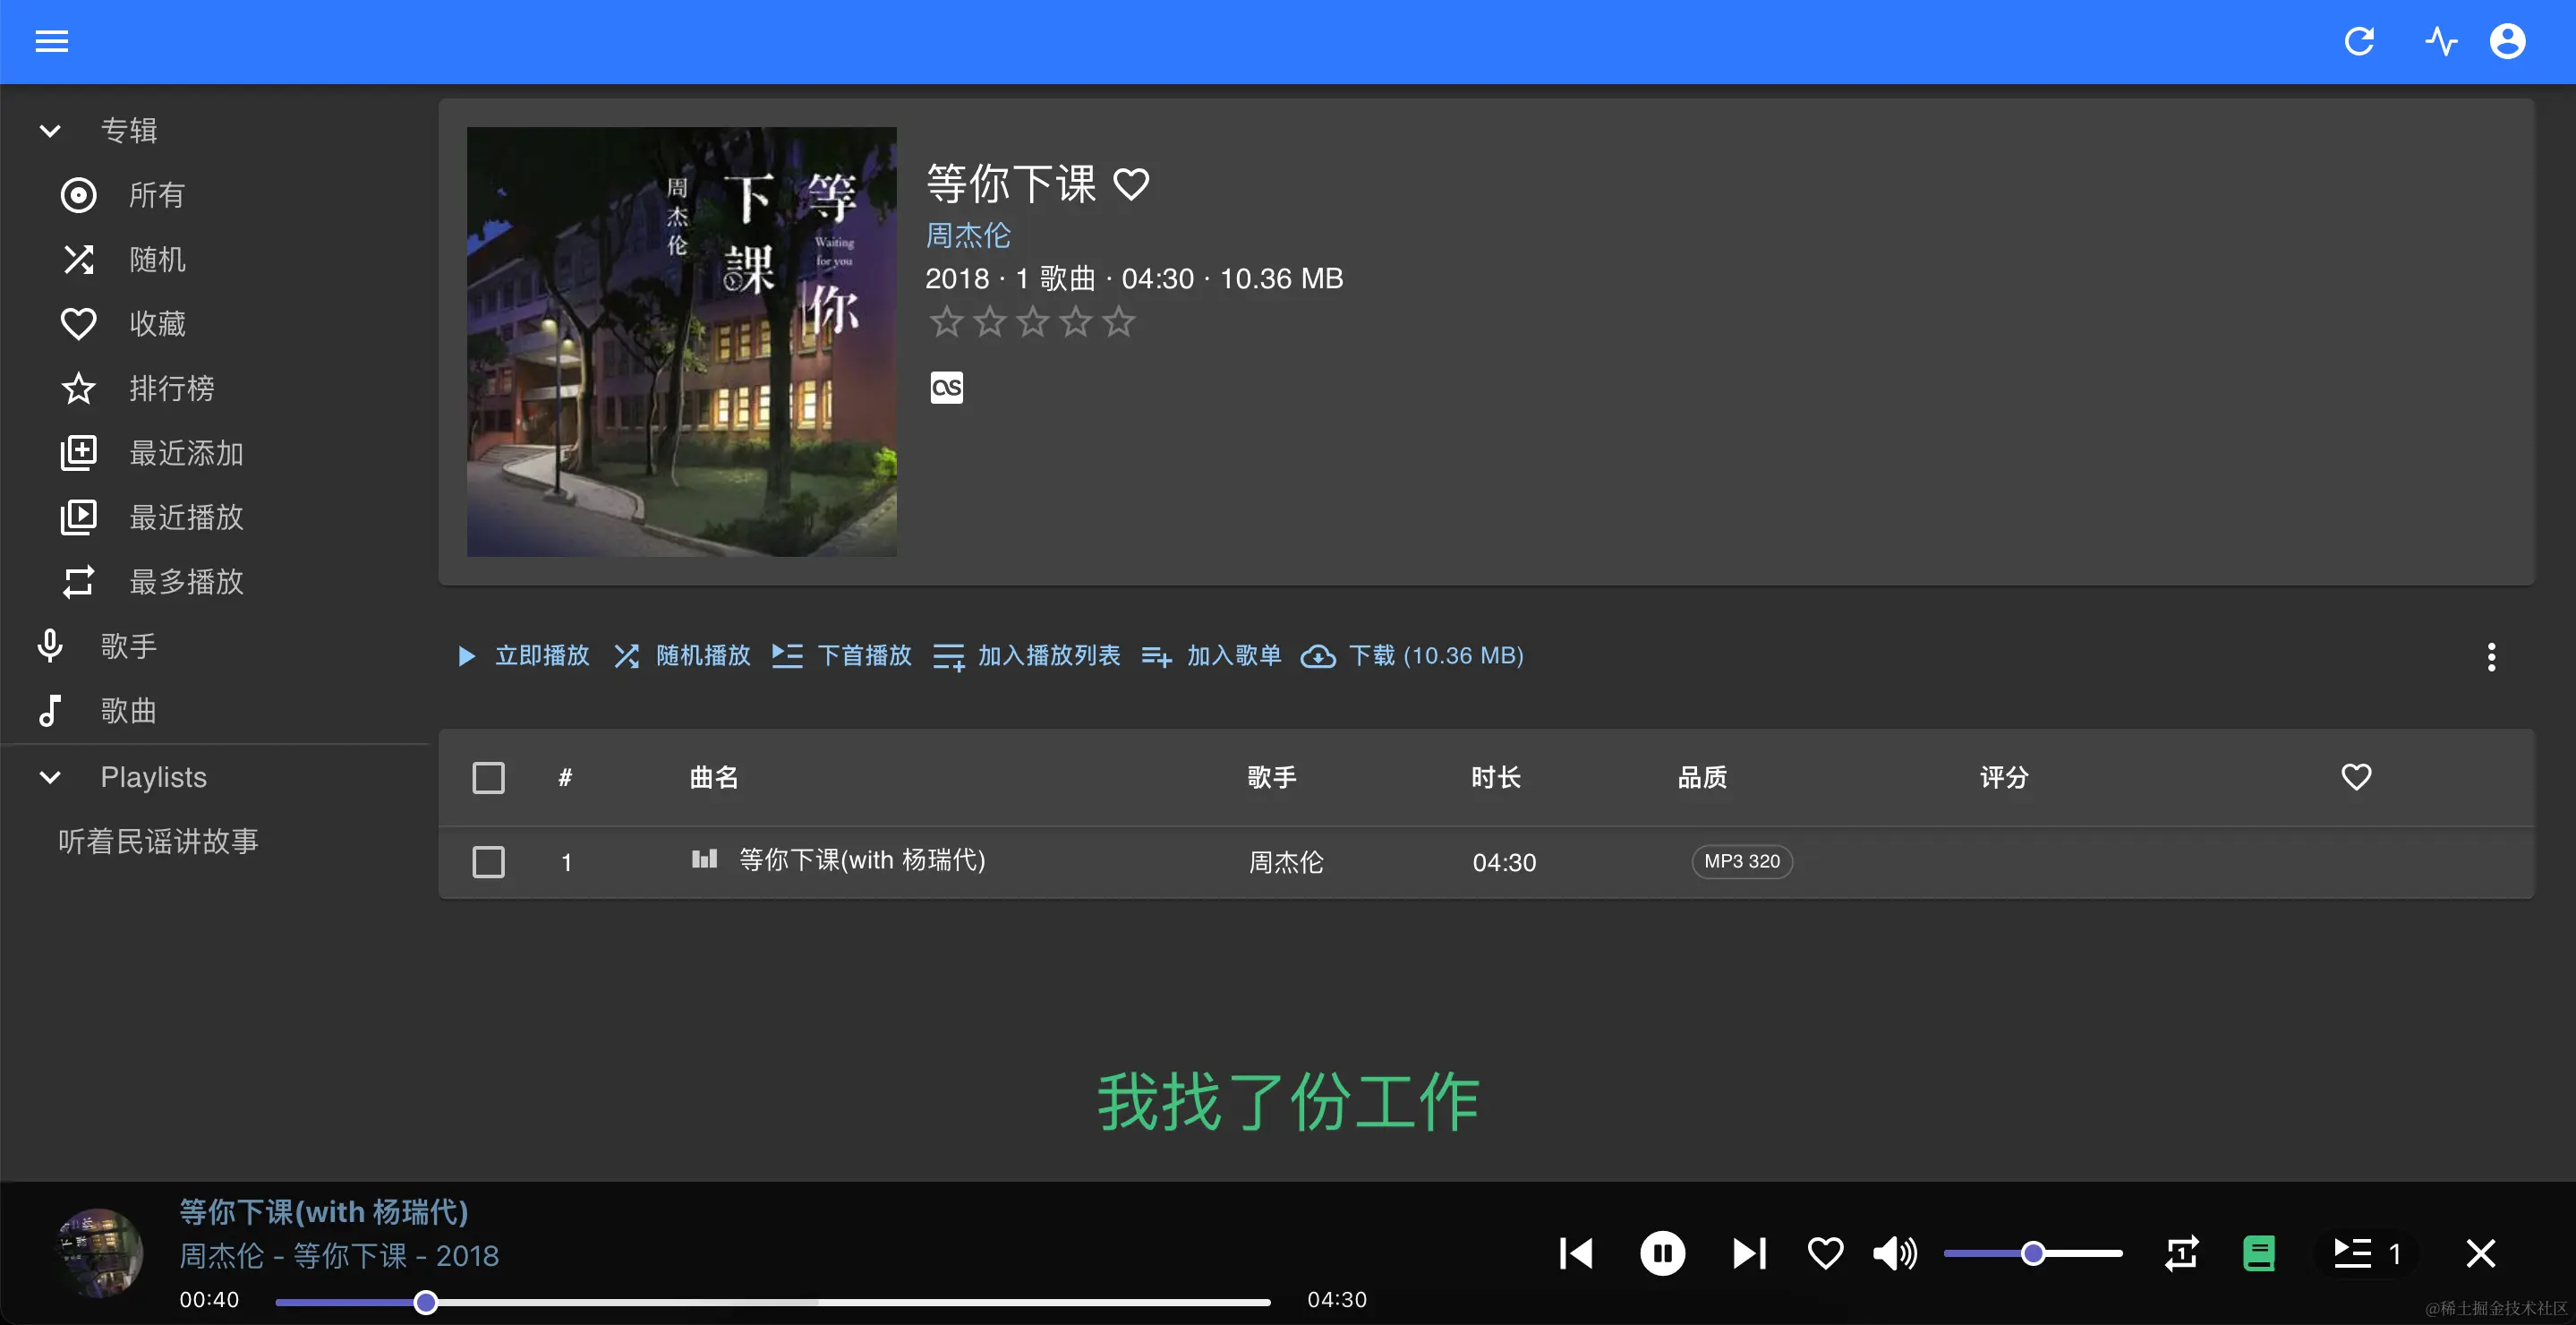Collapse the 专辑 section chevron

coord(50,130)
